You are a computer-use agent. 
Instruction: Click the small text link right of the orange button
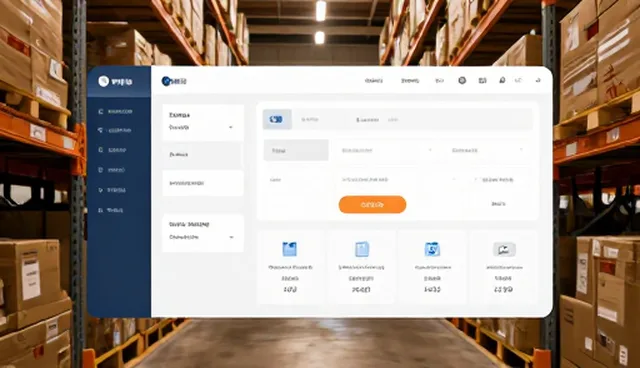pos(498,204)
